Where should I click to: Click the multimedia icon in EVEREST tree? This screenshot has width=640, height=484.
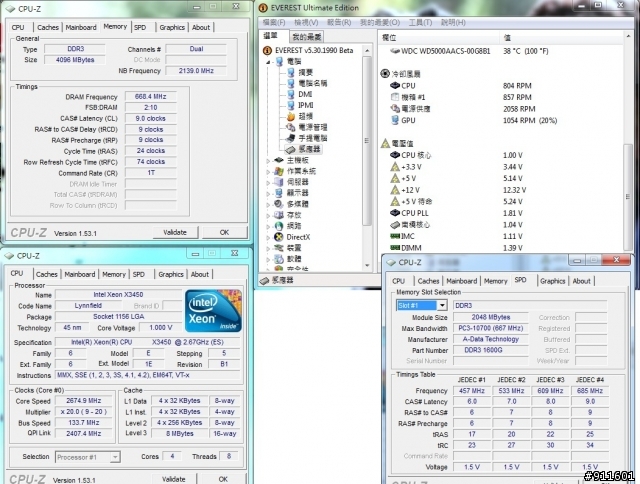pos(279,204)
